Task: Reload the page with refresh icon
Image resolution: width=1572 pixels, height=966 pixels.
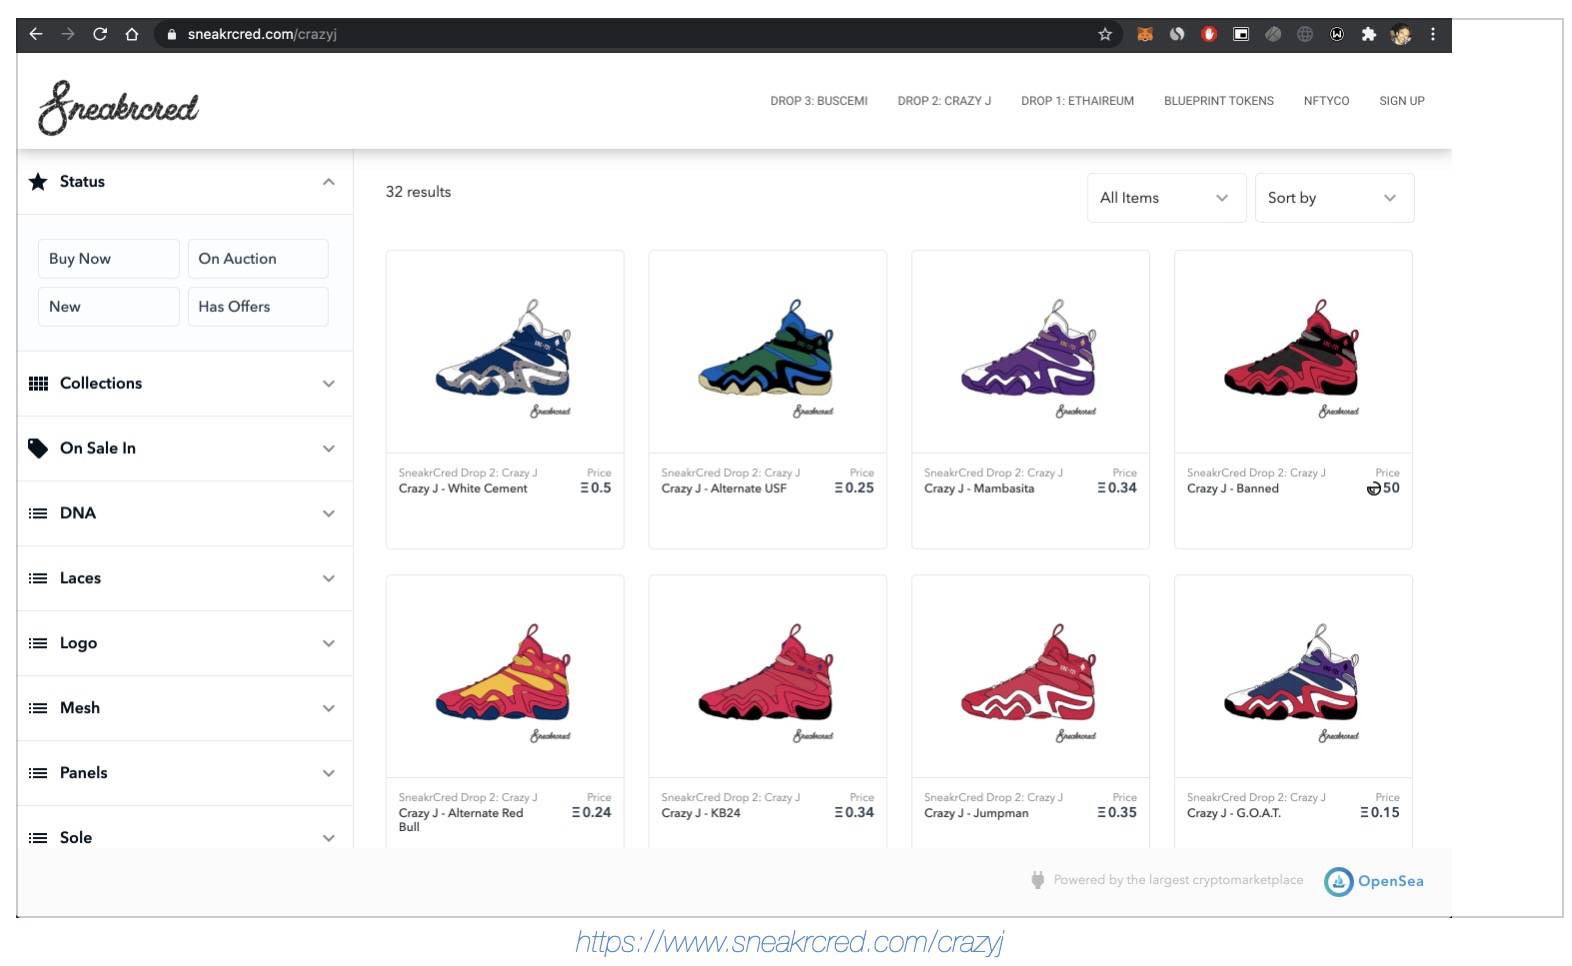Action: [x=100, y=34]
